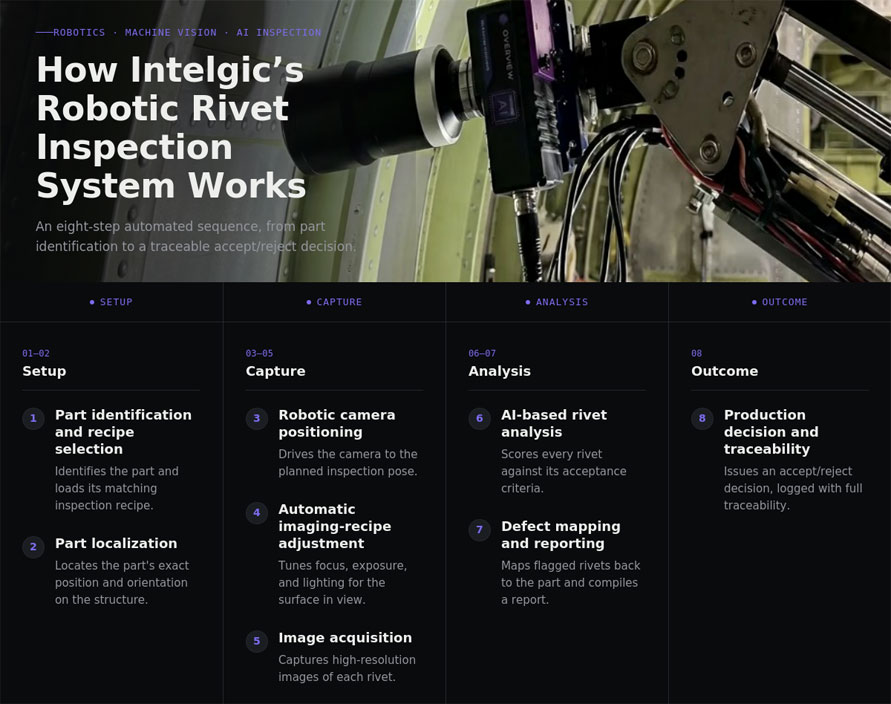Screen dimensions: 891x704
Task: Click 'Drives the camera to the planned' description
Action: pyautogui.click(x=348, y=463)
